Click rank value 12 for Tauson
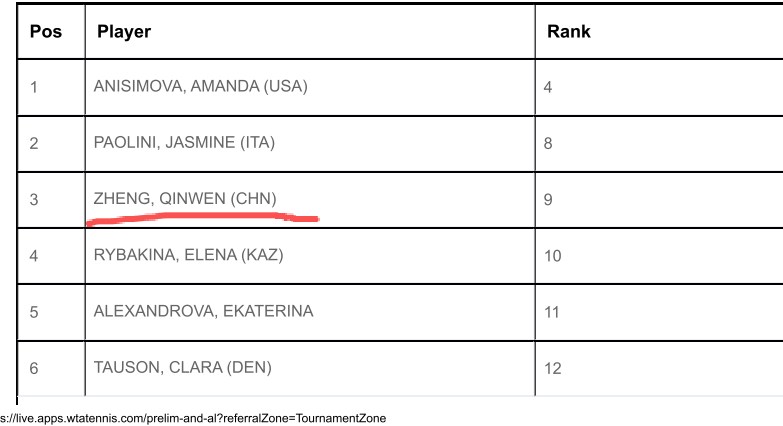The height and width of the screenshot is (426, 783). click(x=552, y=369)
